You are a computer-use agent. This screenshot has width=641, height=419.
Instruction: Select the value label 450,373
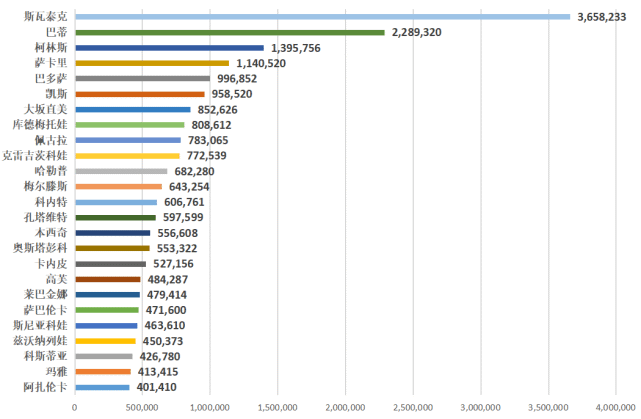163,341
